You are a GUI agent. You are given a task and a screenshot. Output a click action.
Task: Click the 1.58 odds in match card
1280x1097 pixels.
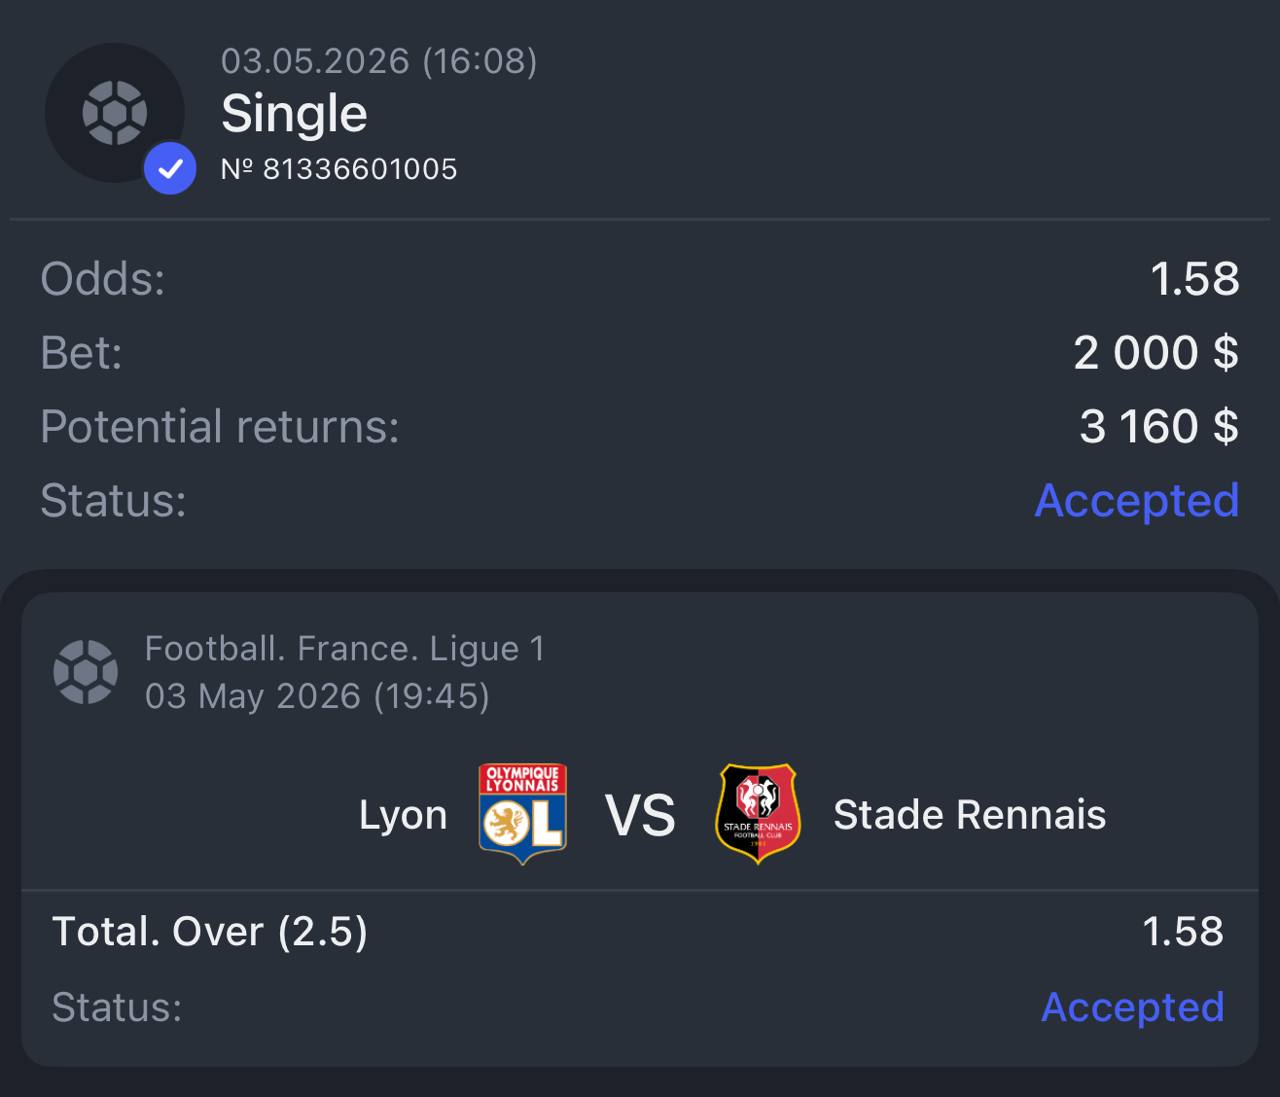1183,932
